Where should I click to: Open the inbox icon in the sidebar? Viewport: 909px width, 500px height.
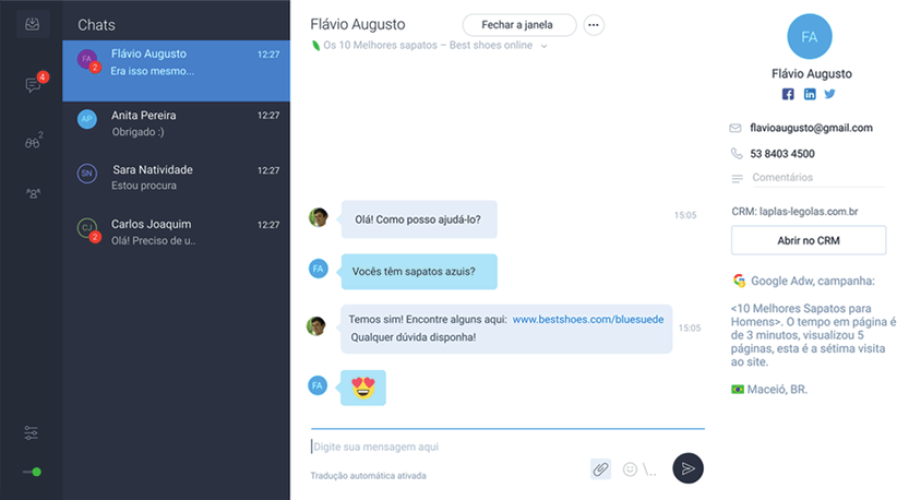click(32, 24)
